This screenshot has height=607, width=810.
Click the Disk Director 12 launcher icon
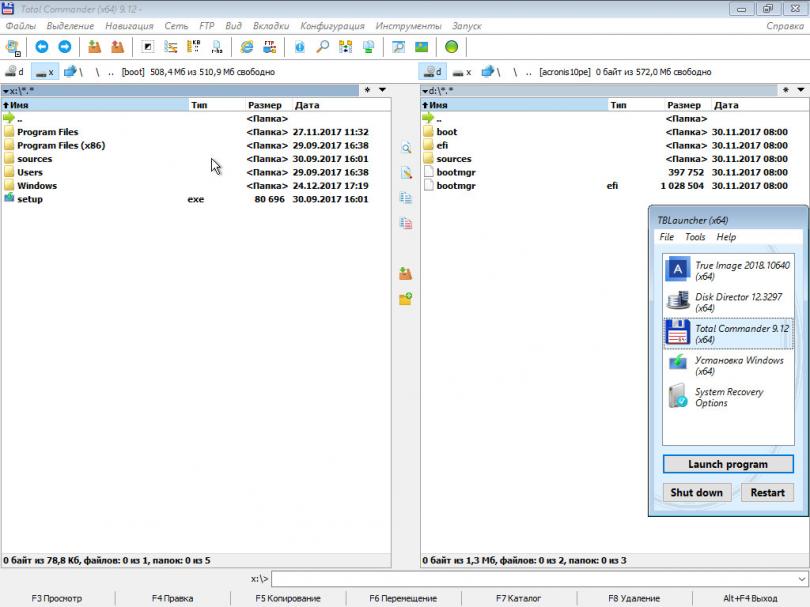pyautogui.click(x=677, y=301)
